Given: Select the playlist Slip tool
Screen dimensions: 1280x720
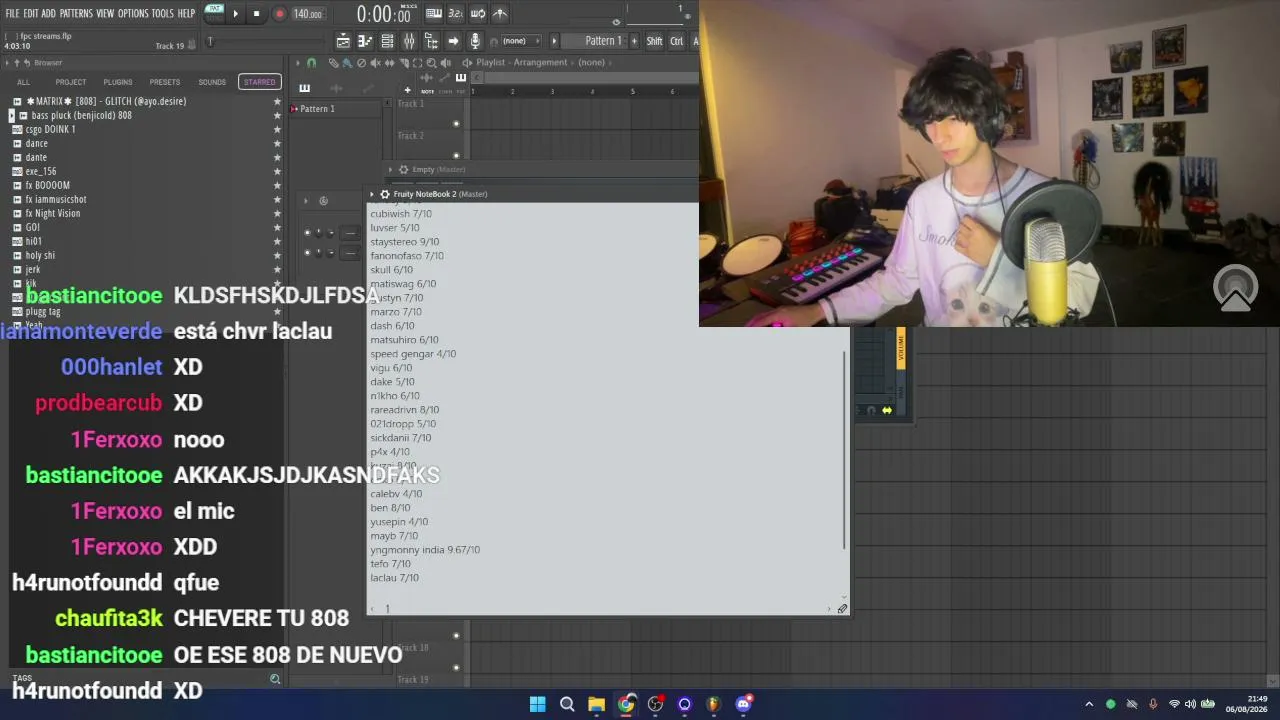Looking at the screenshot, I should (x=389, y=63).
